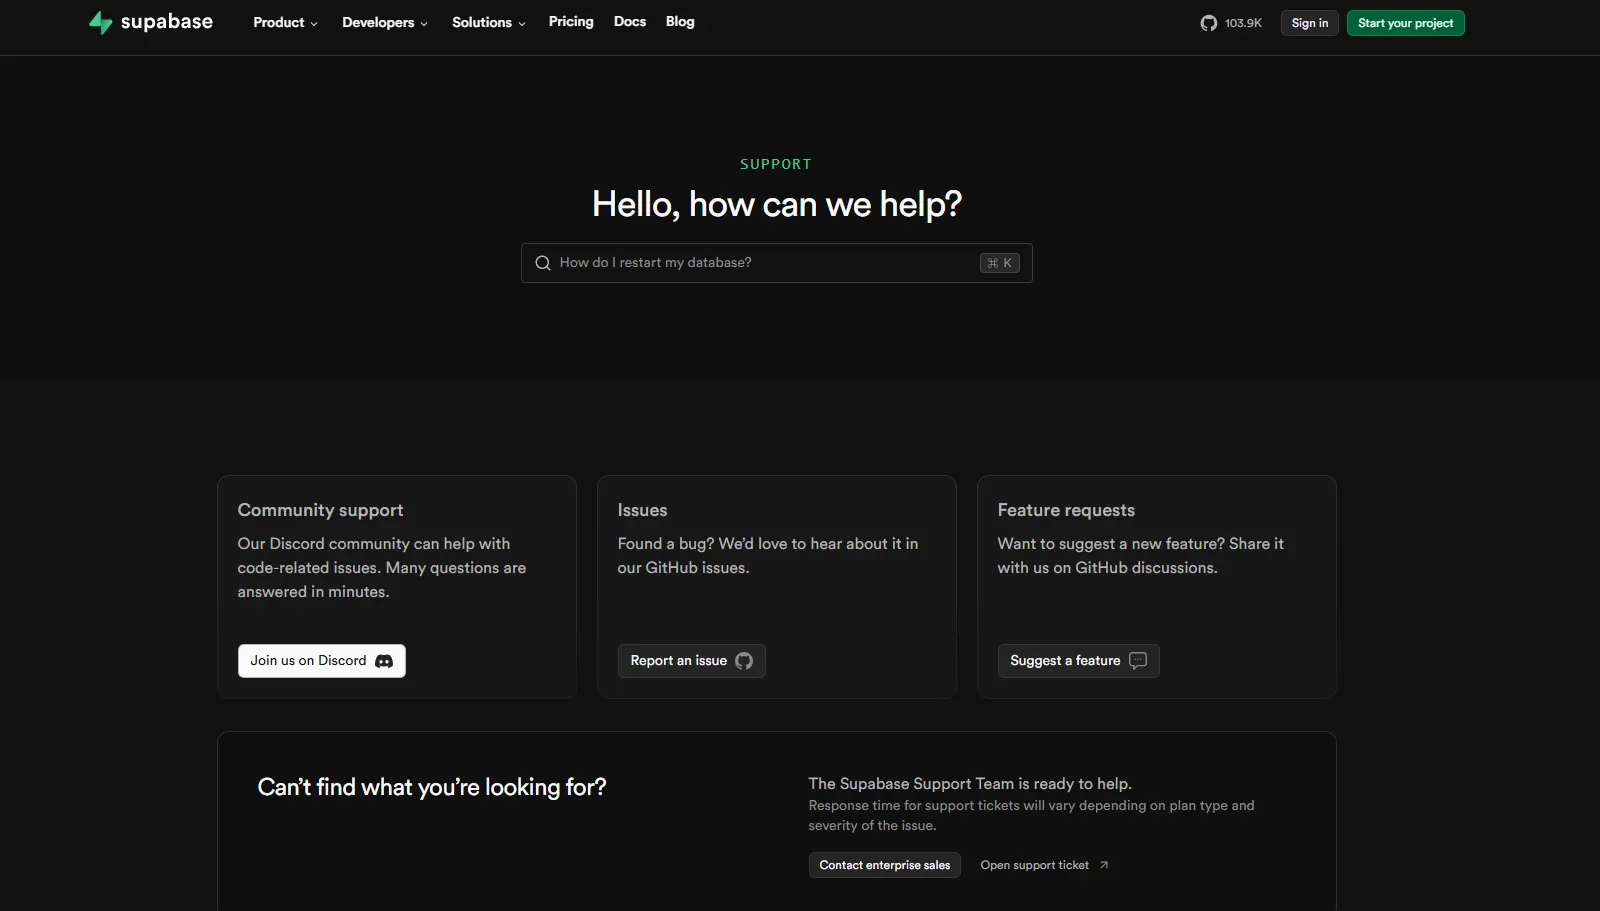Click the Supabase lightning bolt logo
This screenshot has height=911, width=1600.
pyautogui.click(x=100, y=22)
